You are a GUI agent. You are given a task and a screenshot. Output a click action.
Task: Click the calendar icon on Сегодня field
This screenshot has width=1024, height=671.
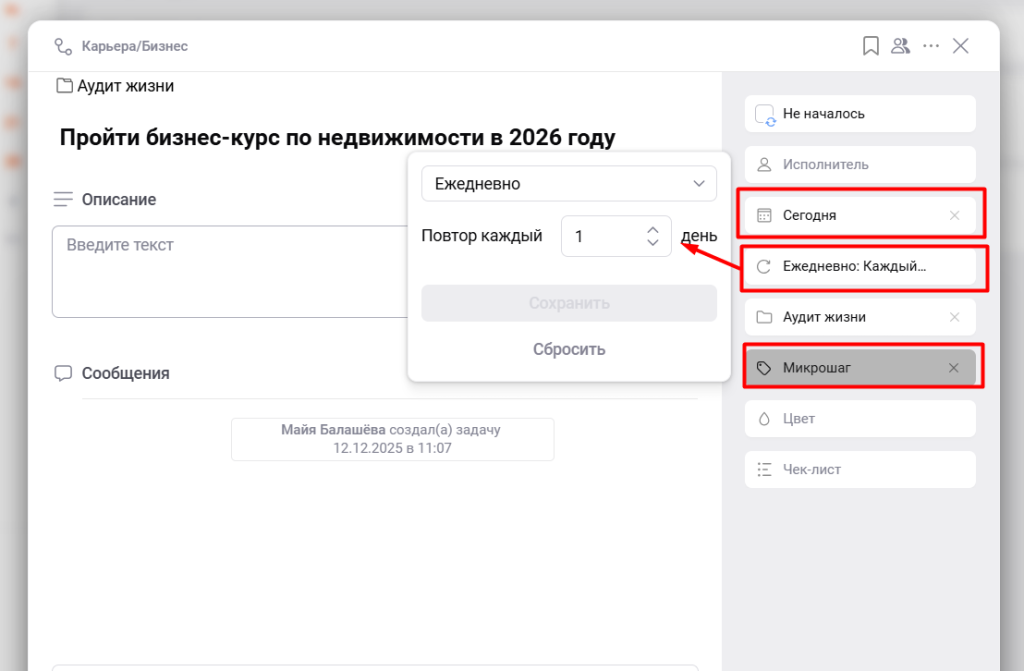(764, 215)
